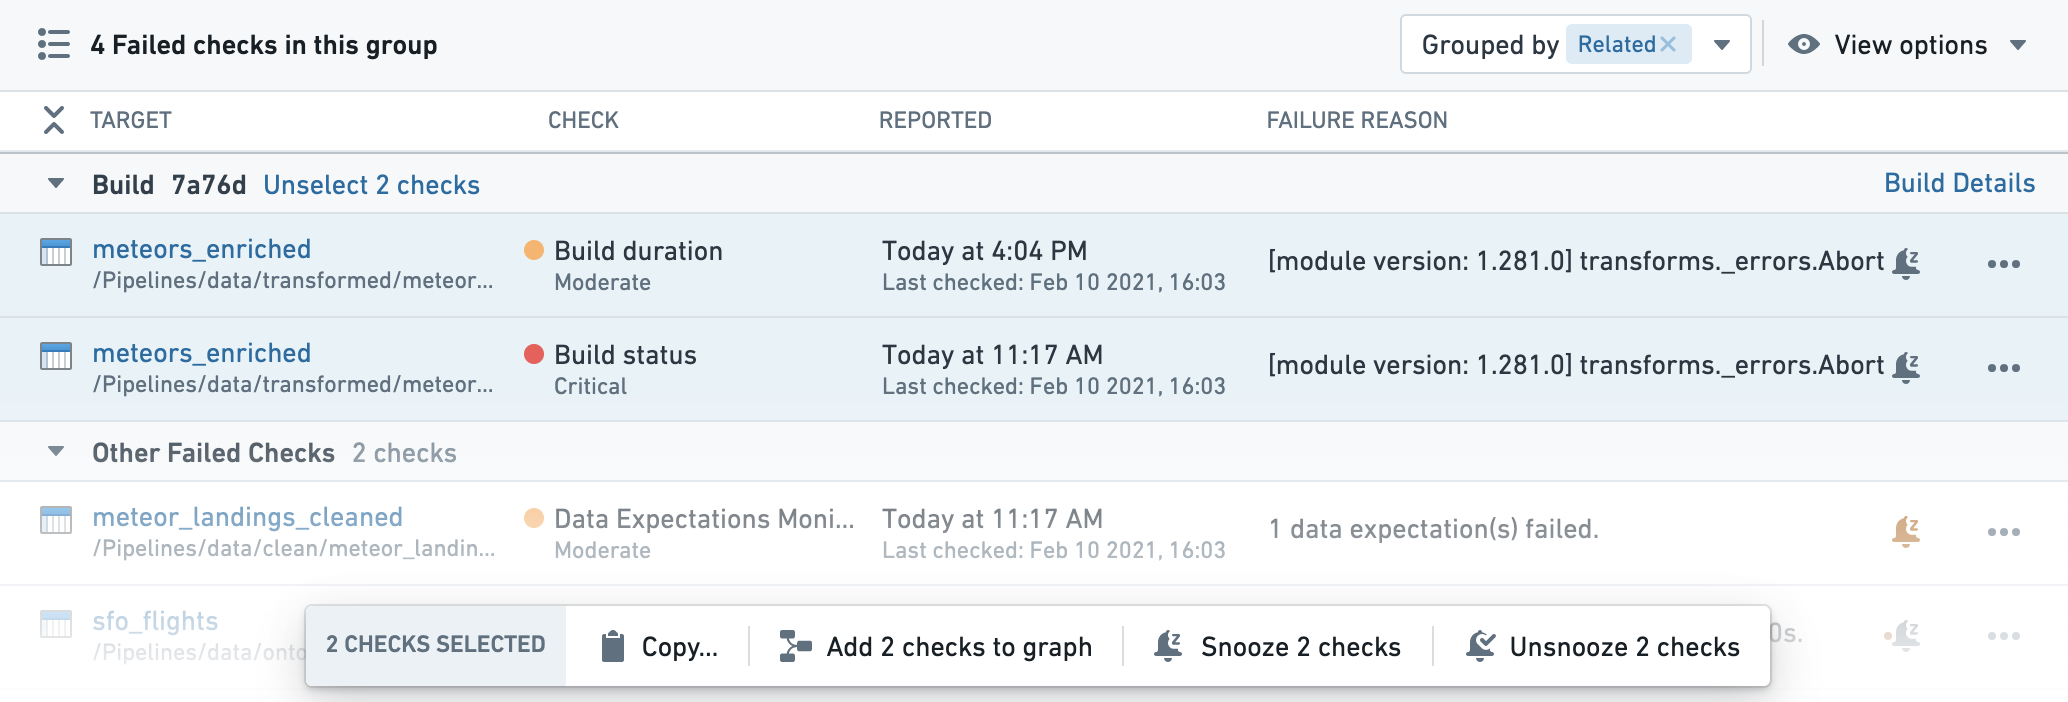Click dataset icon of meteor_landings_cleaned row
2068x702 pixels.
click(56, 519)
